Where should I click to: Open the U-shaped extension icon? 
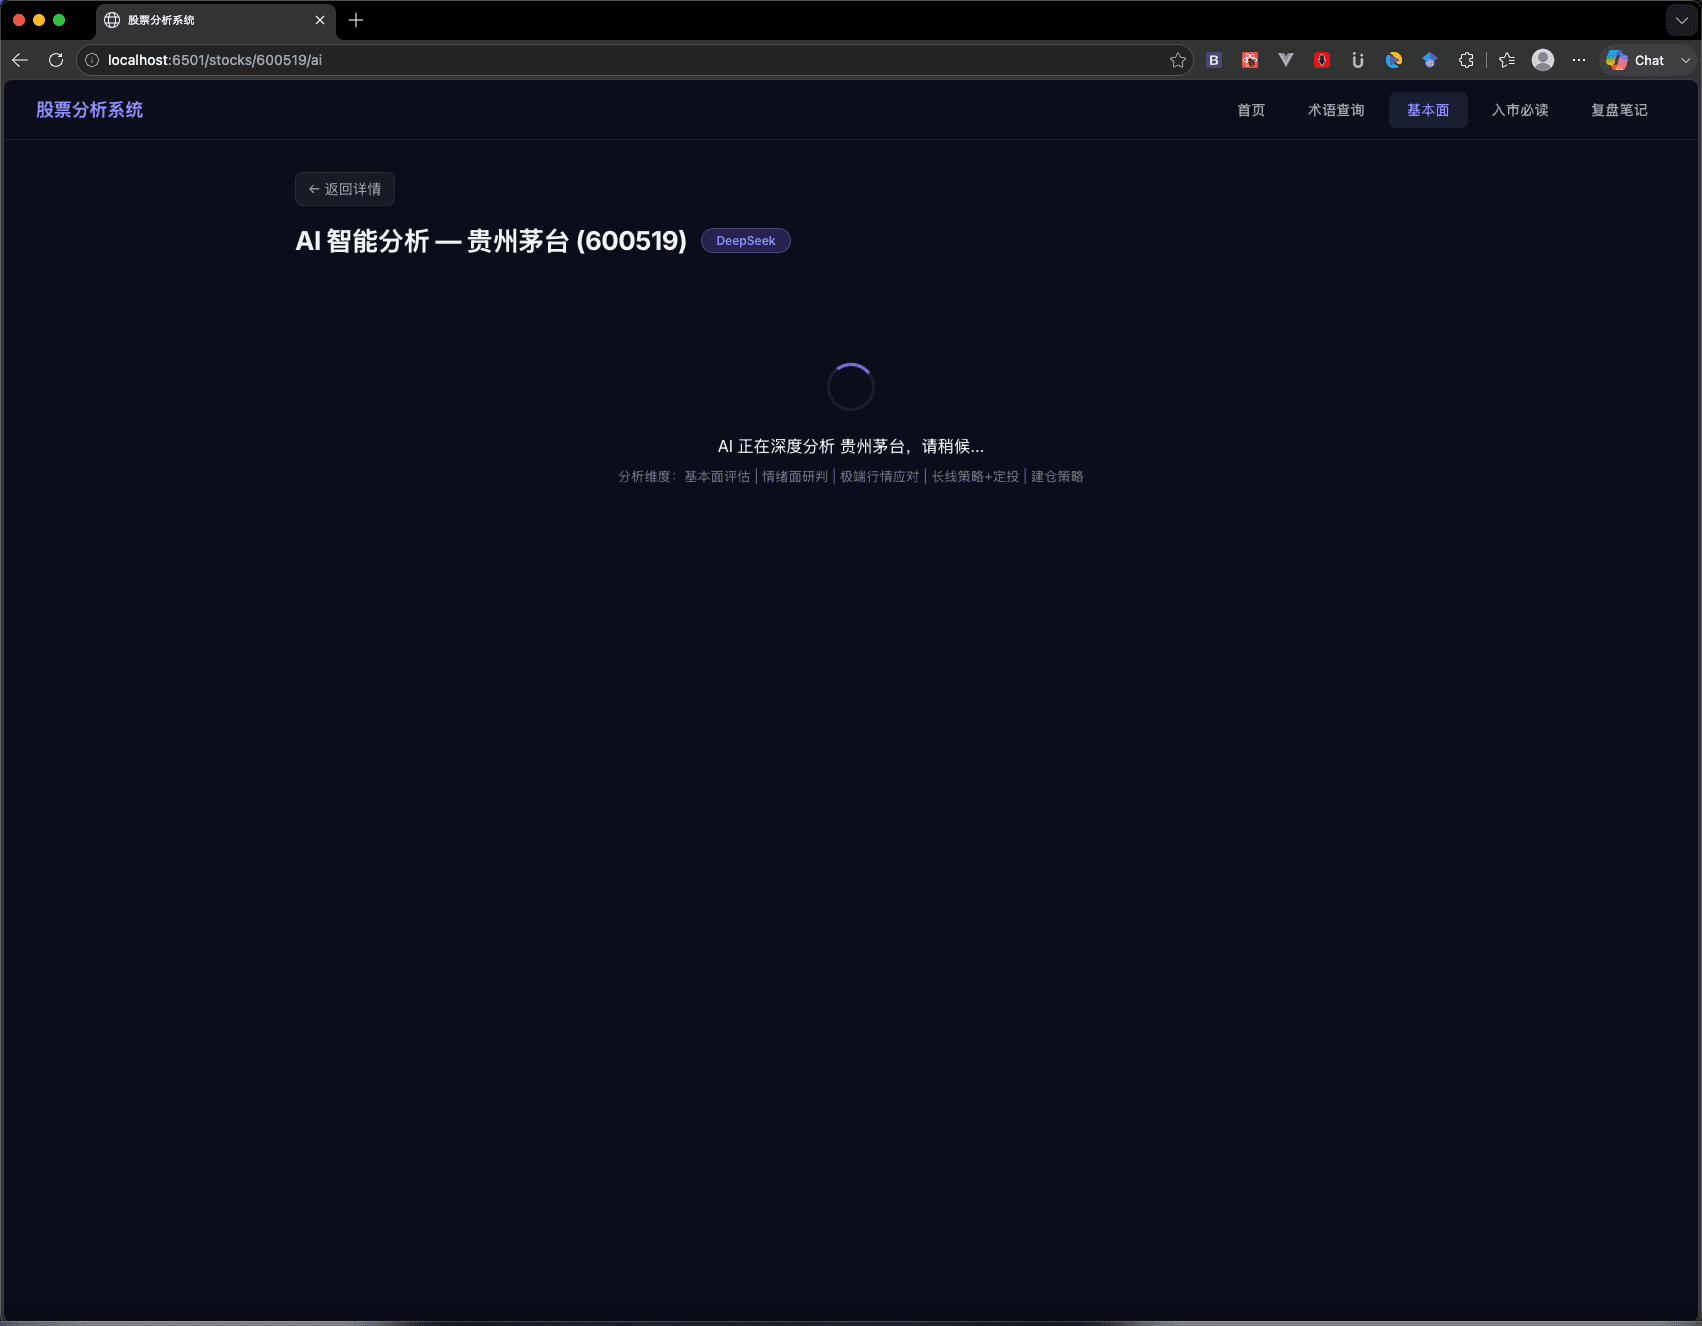pyautogui.click(x=1358, y=60)
